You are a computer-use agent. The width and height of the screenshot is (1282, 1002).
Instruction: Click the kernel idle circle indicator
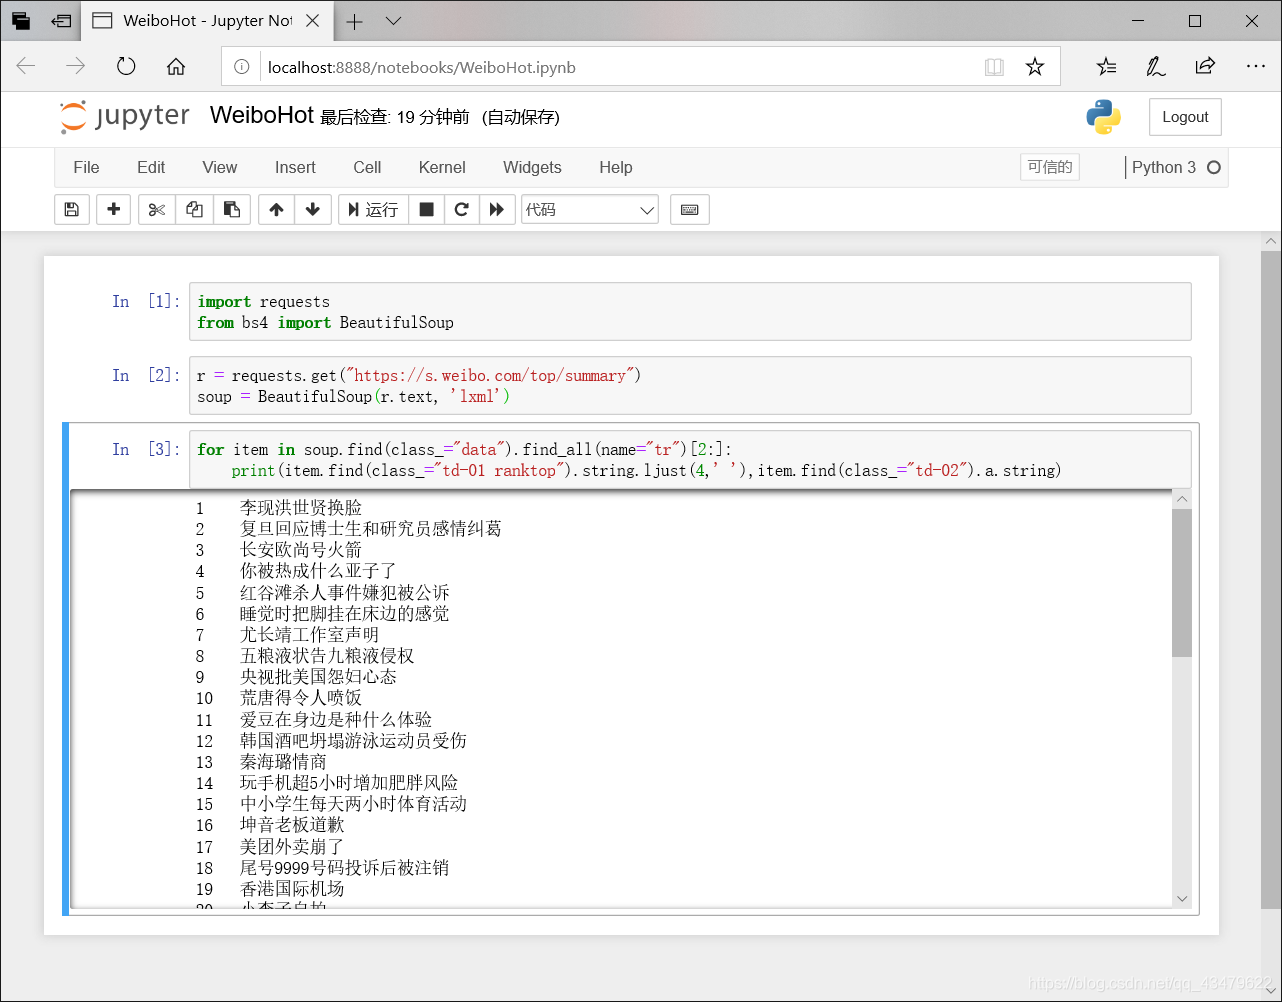tap(1214, 167)
